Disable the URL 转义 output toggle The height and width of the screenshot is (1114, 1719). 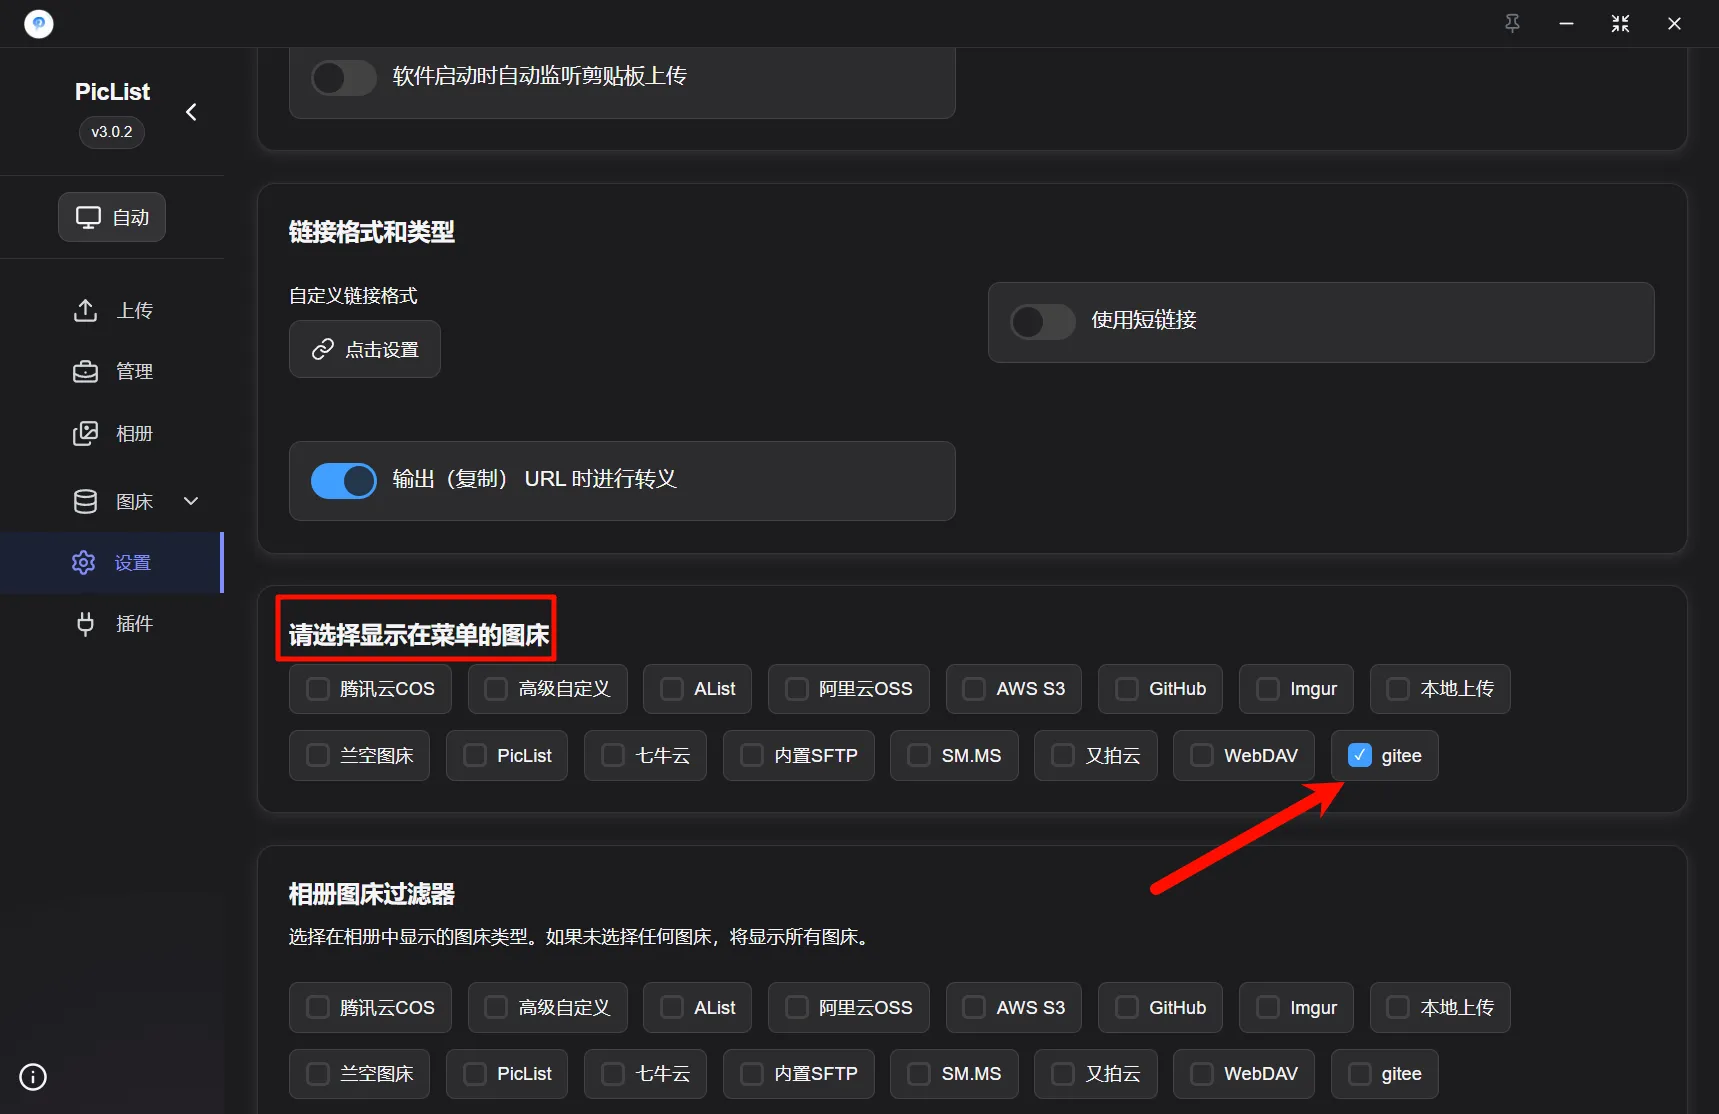(x=343, y=480)
